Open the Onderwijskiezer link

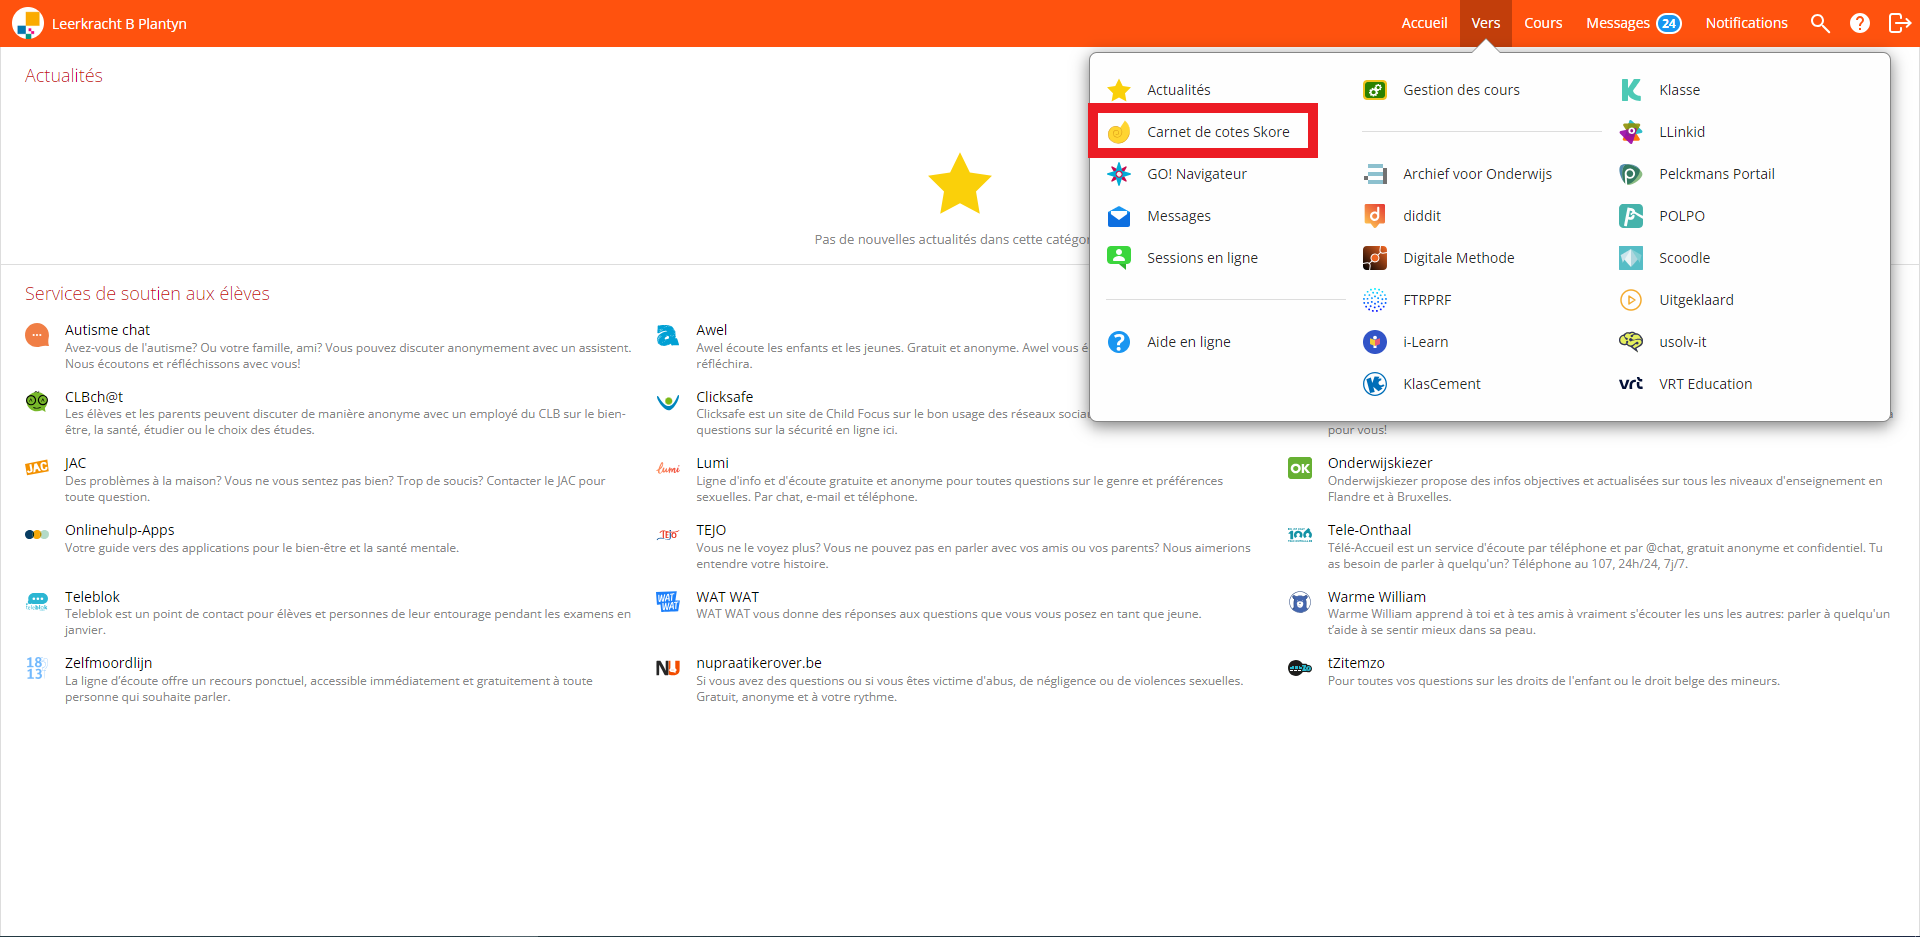pos(1379,463)
